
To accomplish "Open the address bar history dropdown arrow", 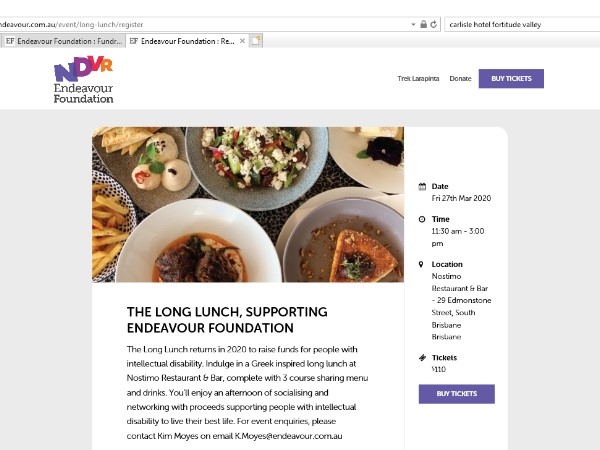I will click(413, 24).
